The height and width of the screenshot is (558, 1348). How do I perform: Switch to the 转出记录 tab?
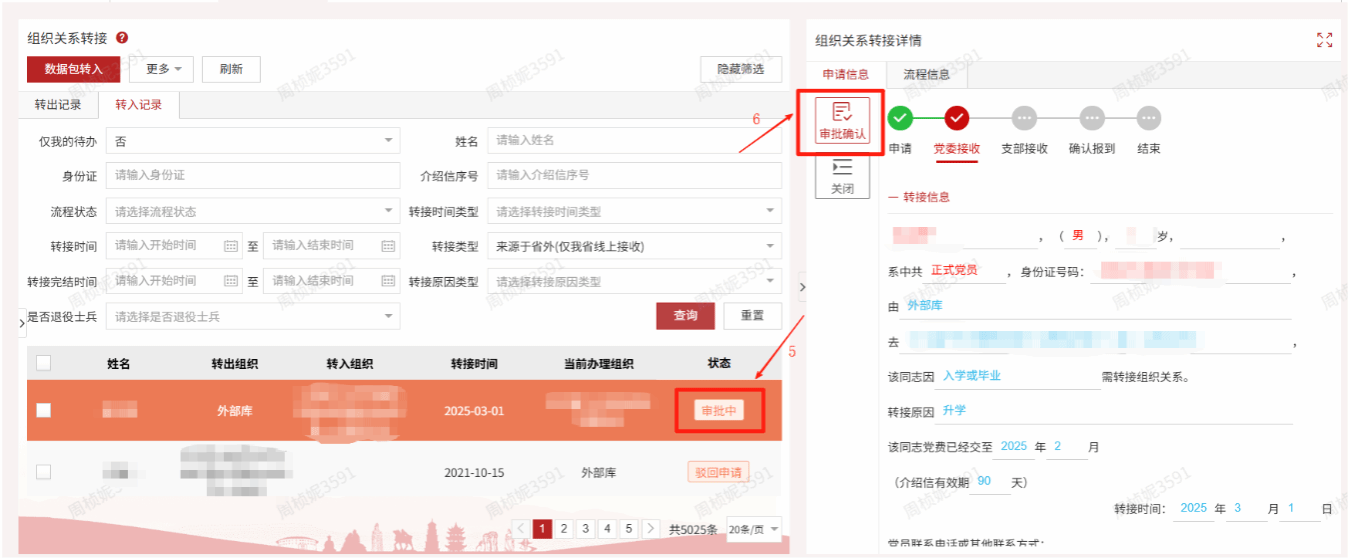click(x=58, y=105)
